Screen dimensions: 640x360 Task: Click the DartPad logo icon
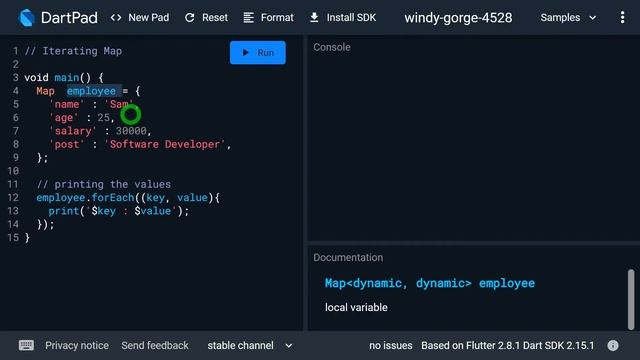[27, 18]
